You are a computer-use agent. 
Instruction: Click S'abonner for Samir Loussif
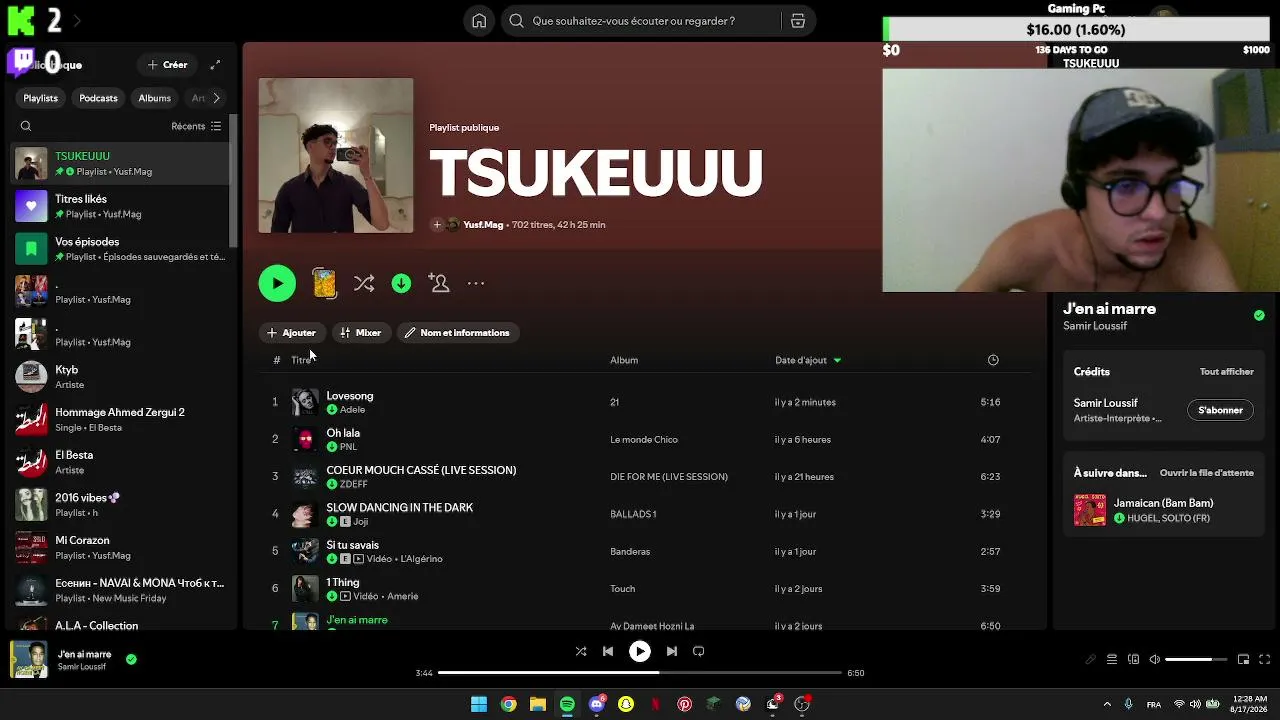pos(1220,410)
